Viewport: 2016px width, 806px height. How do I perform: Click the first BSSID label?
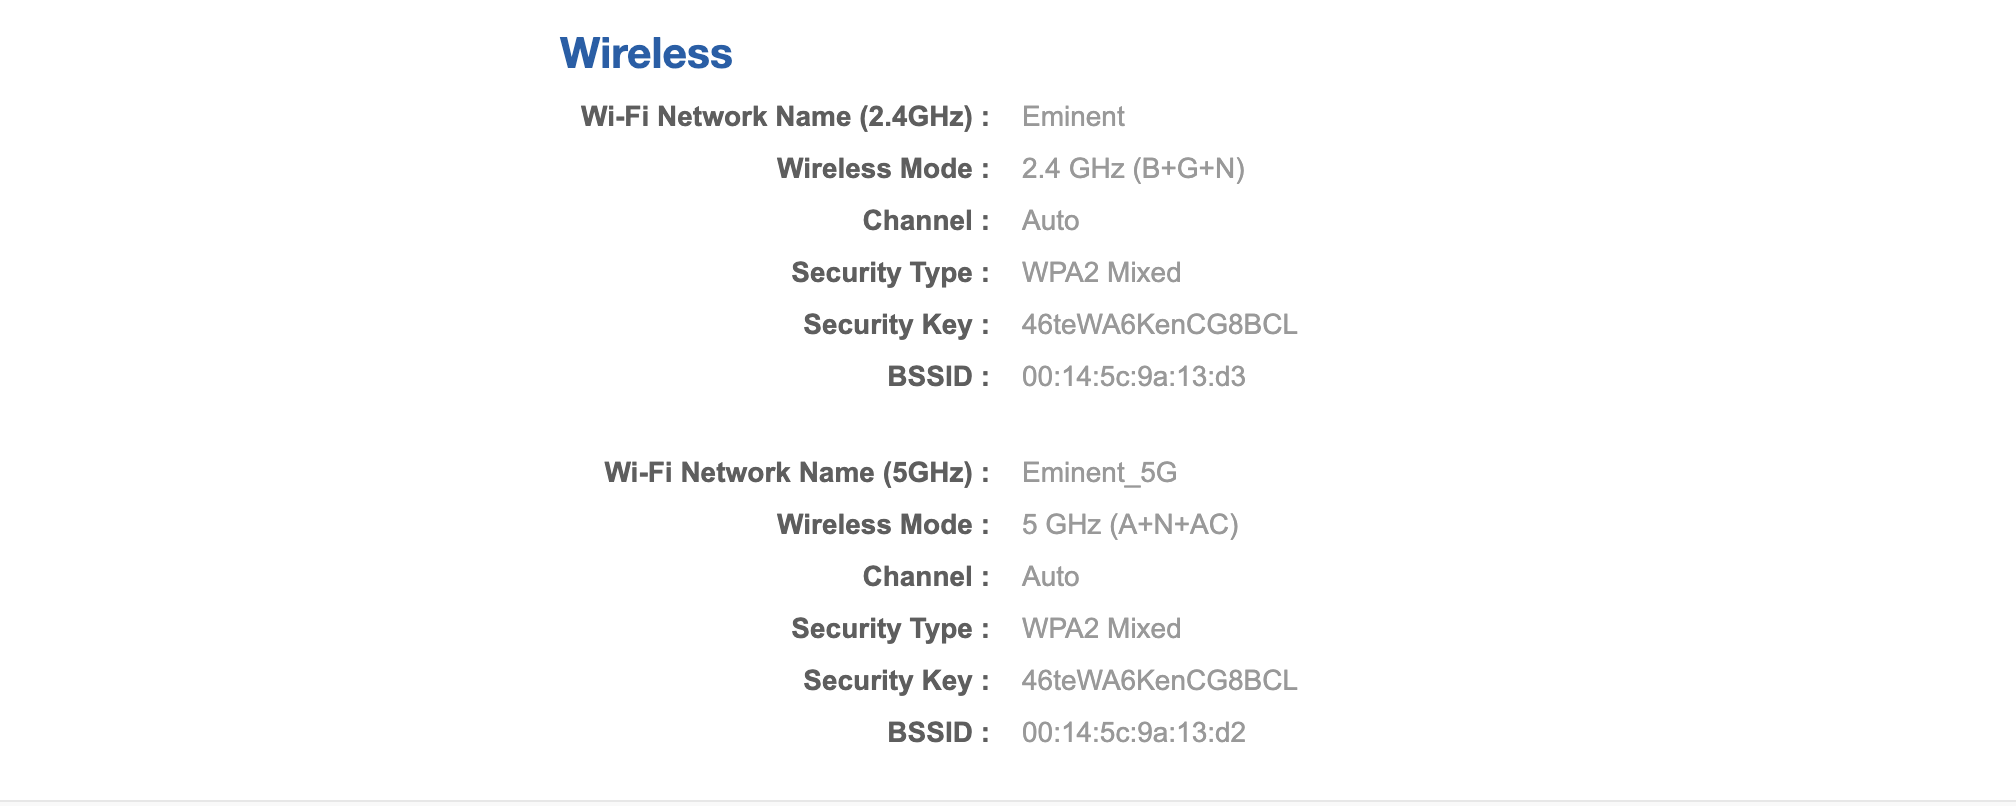938,377
